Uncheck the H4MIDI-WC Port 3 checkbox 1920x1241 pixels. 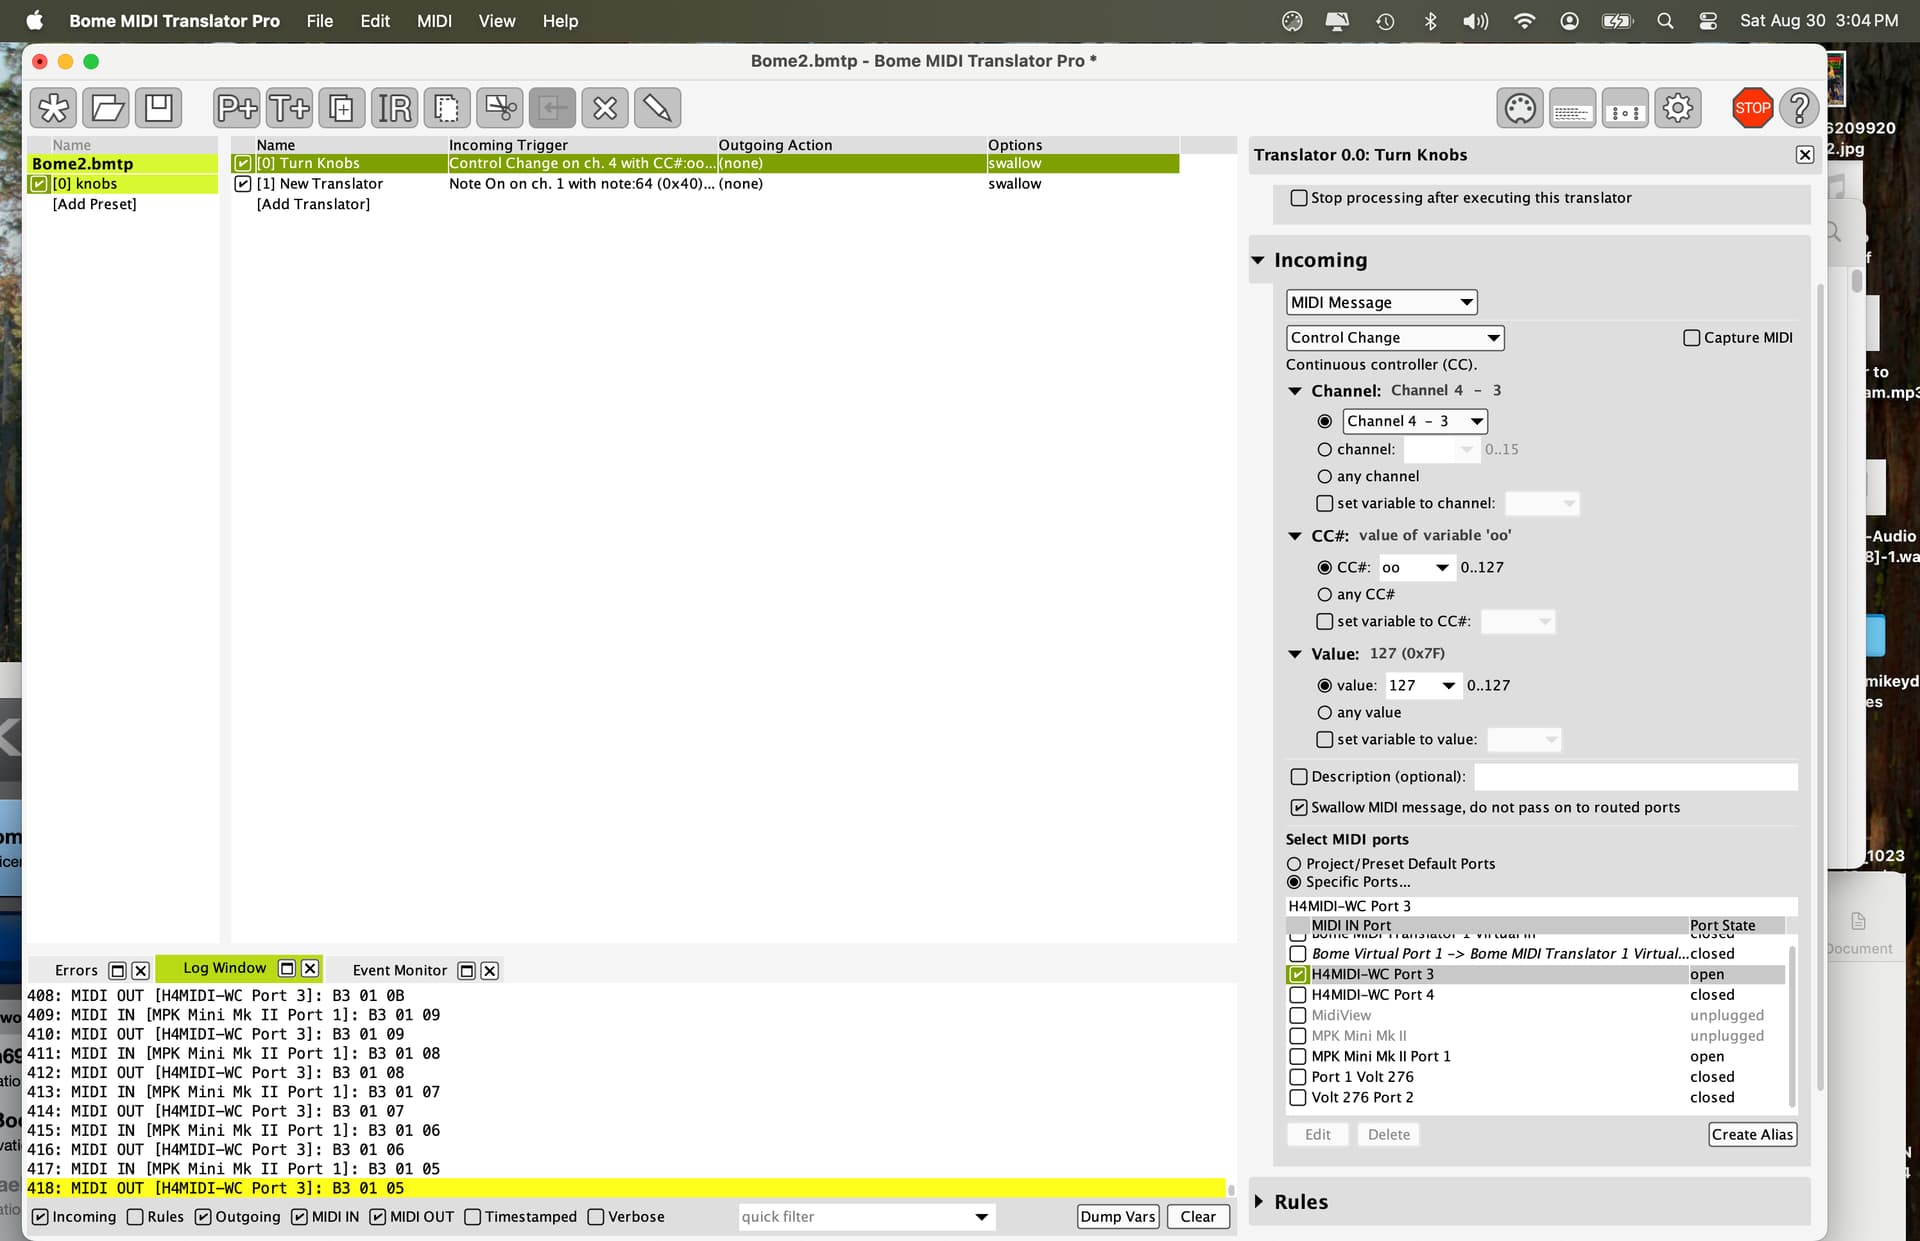coord(1298,975)
